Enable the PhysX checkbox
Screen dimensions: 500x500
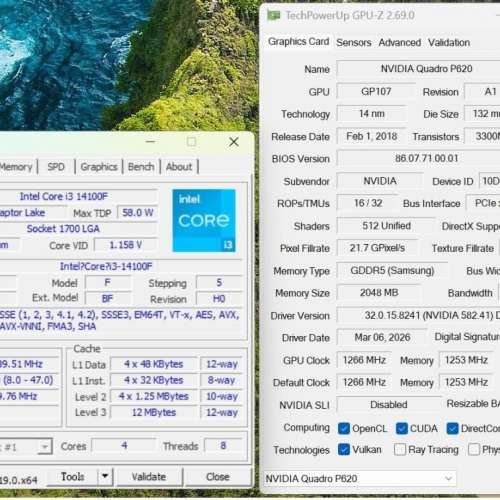(x=474, y=450)
